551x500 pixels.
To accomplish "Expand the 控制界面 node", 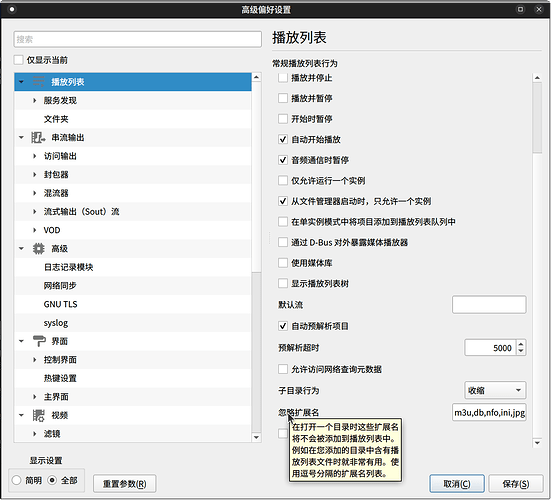I will click(34, 359).
